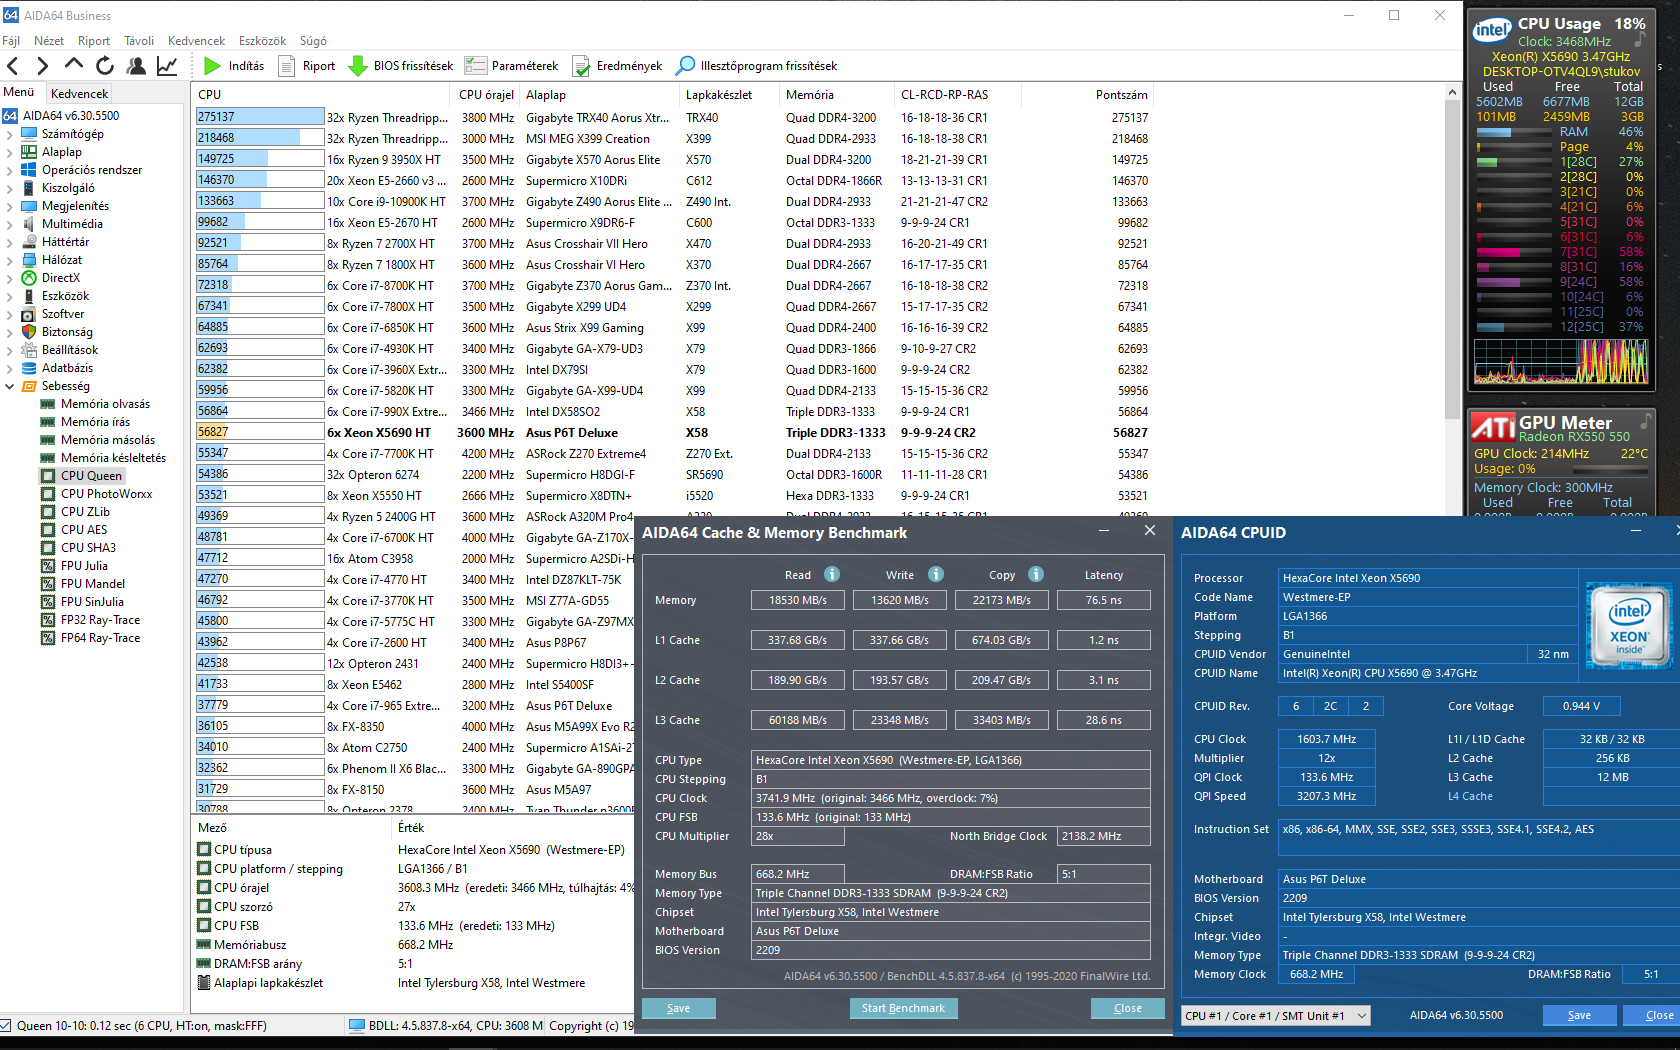
Task: Click Close in Cache & Memory Benchmark
Action: pos(1128,1008)
